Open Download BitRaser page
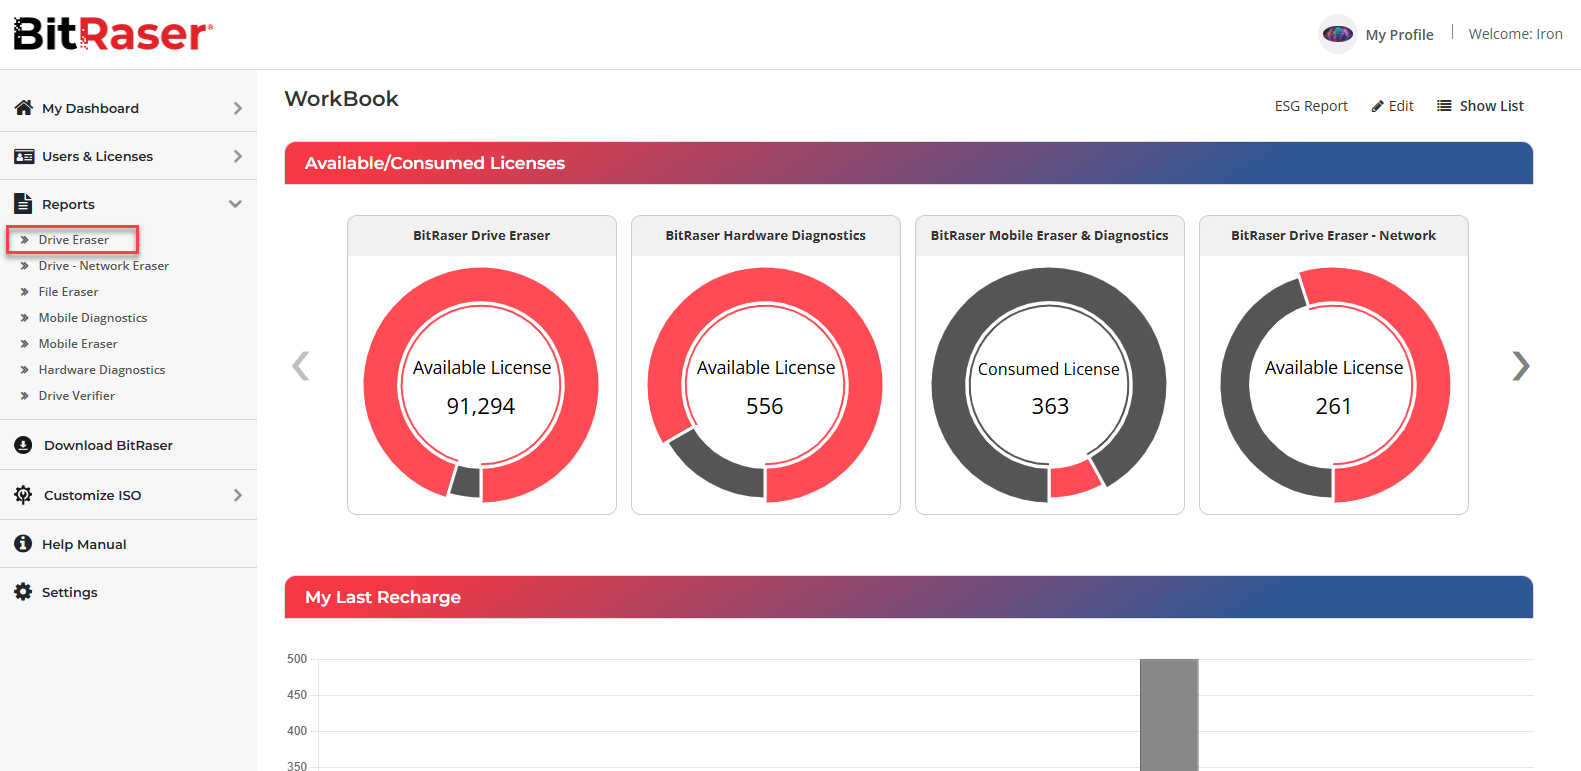 point(108,445)
